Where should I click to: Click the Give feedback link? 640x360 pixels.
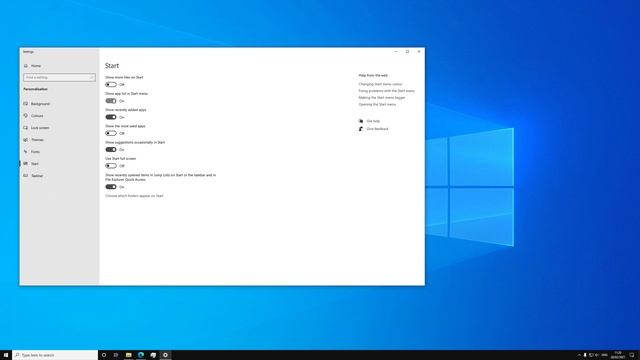378,129
